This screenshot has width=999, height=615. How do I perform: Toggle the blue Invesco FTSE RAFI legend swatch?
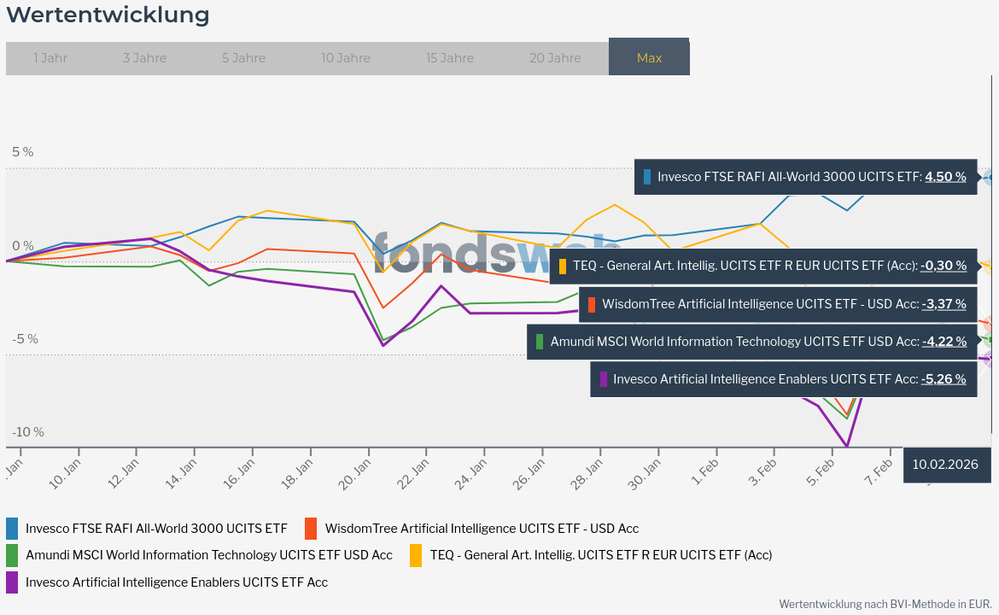pos(12,528)
